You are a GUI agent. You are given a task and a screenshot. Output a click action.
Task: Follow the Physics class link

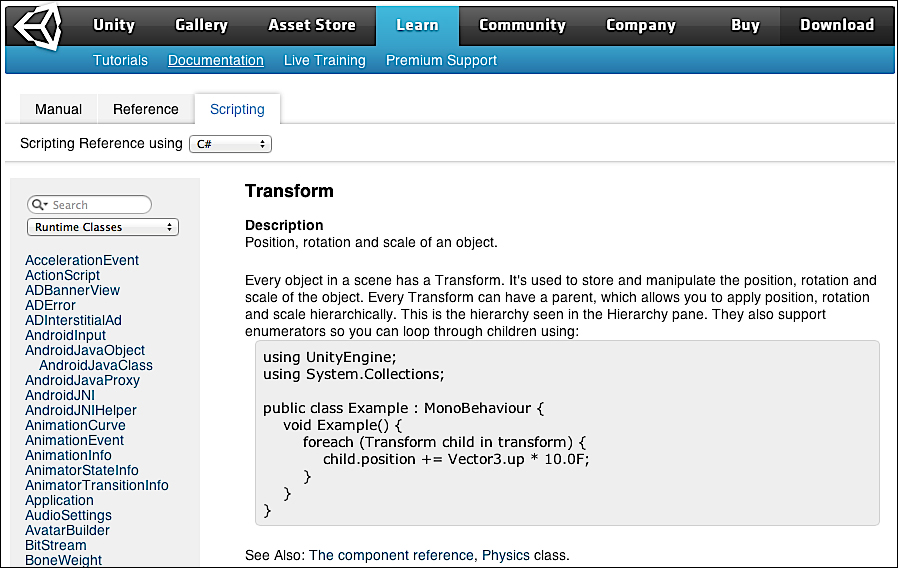[x=506, y=555]
